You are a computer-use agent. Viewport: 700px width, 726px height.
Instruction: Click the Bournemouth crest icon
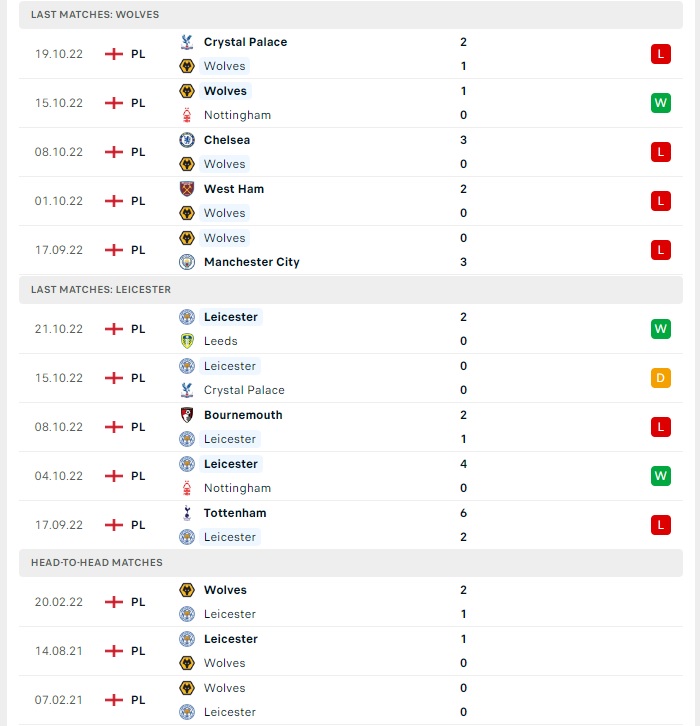(187, 415)
